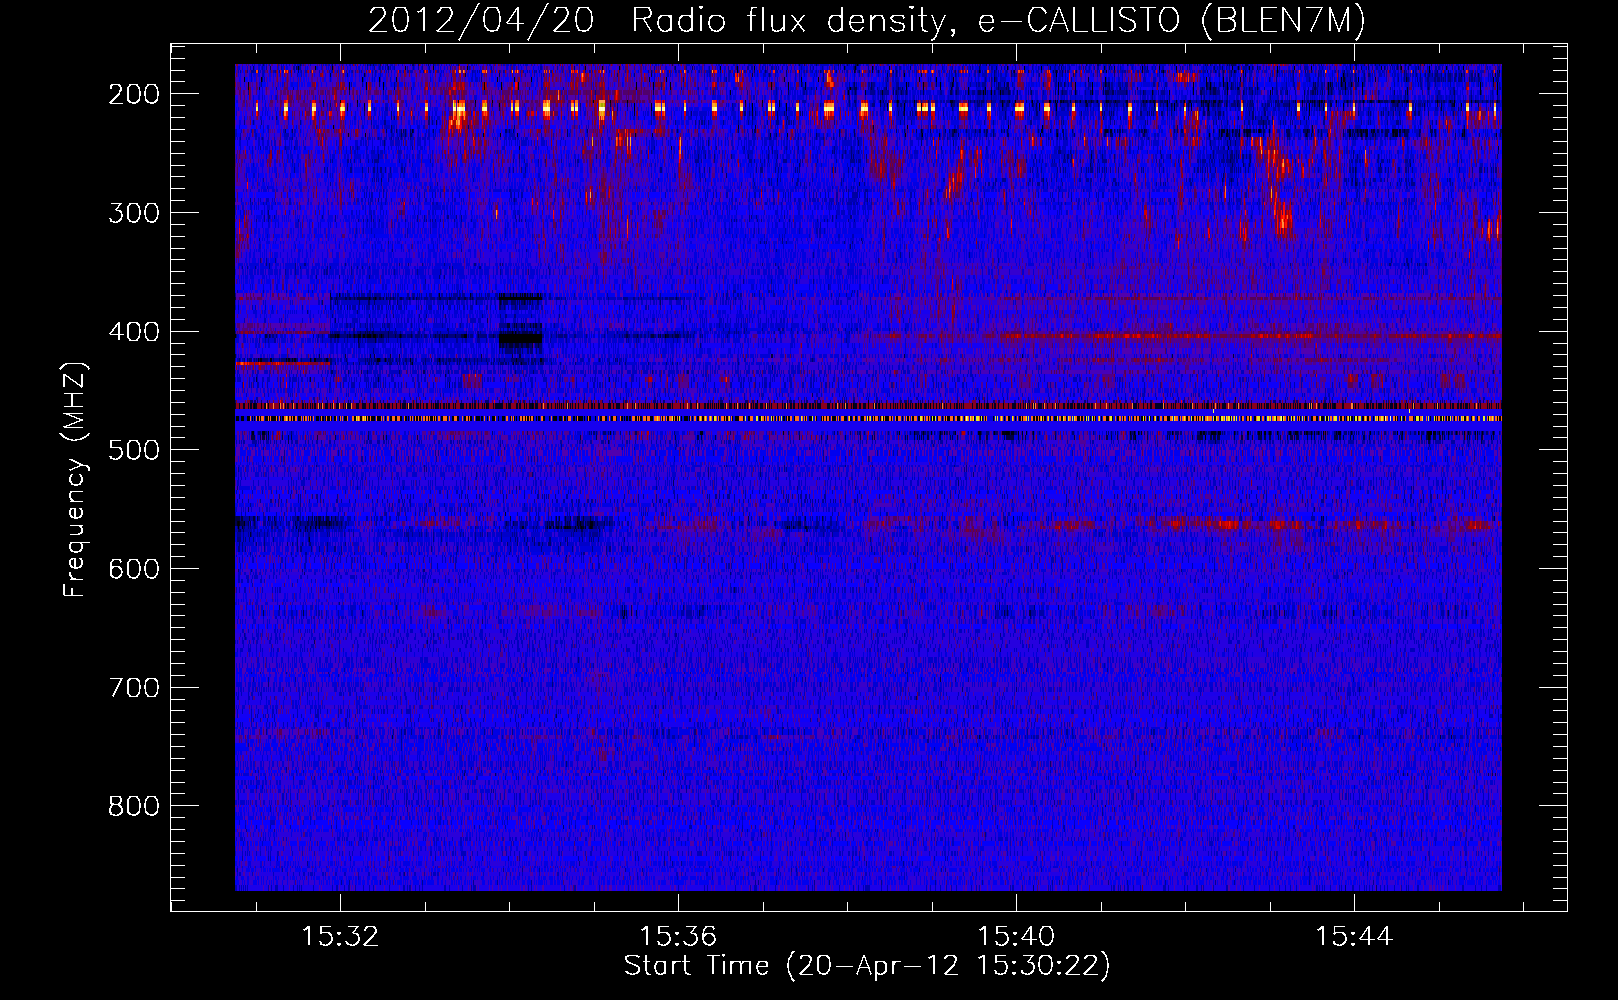Click the 15:40 time tick label
Screen dimensions: 1618x1000
pos(1016,937)
